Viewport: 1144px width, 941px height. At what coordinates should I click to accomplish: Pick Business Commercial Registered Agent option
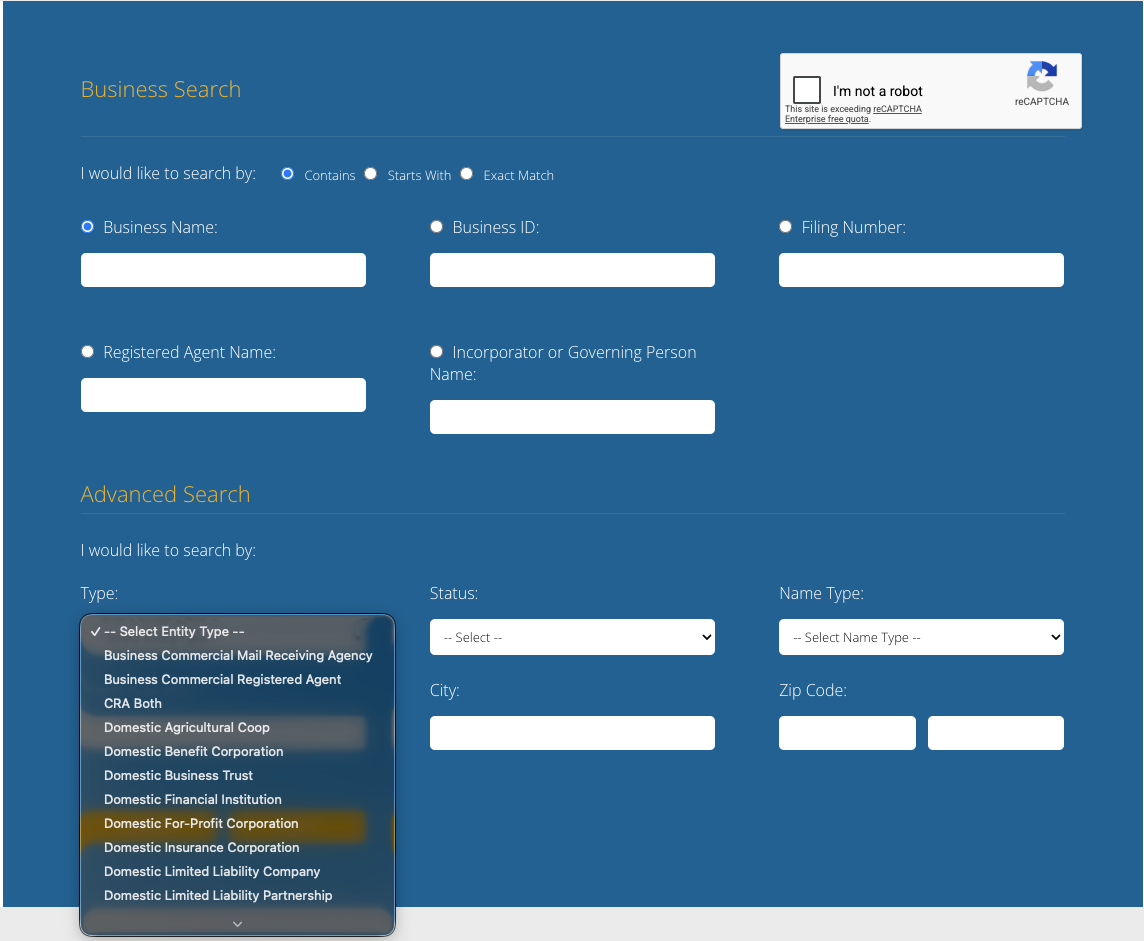pos(237,680)
